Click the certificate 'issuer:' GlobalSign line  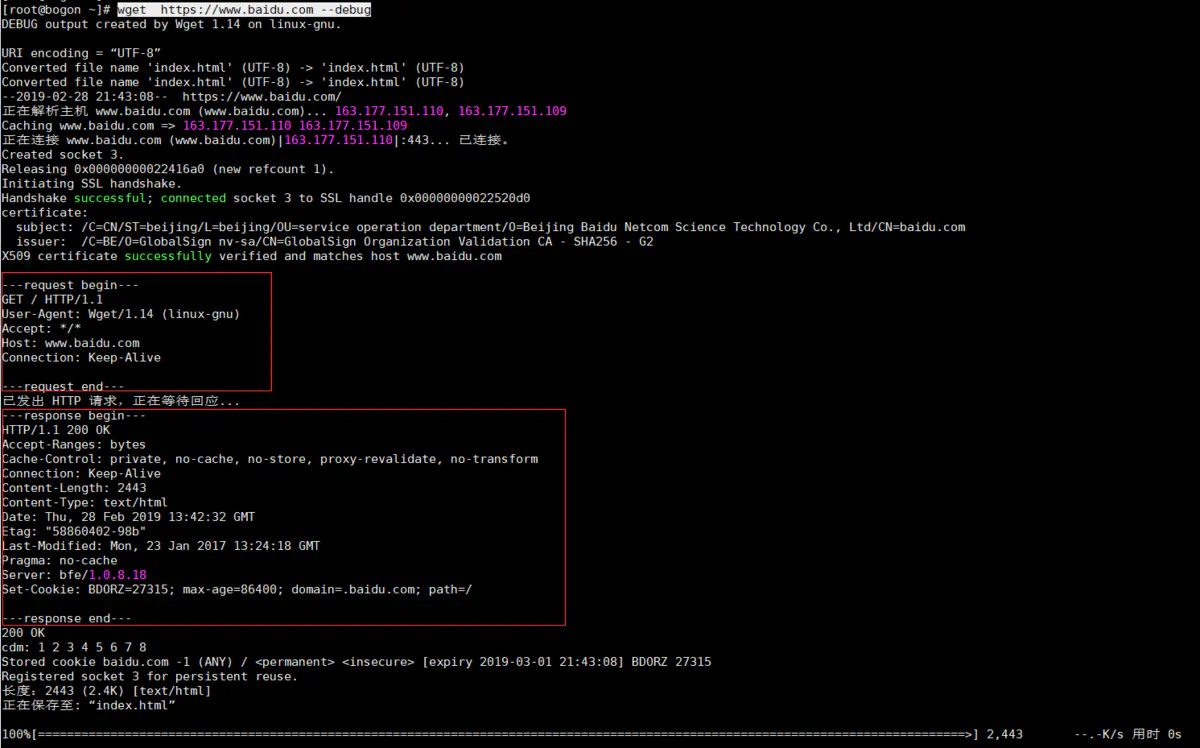pos(335,242)
